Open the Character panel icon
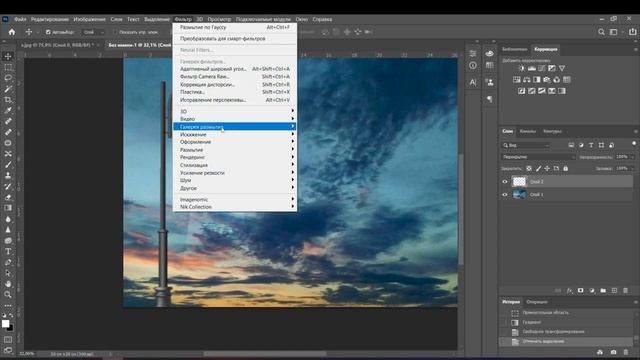The width and height of the screenshot is (640, 360). (x=473, y=82)
